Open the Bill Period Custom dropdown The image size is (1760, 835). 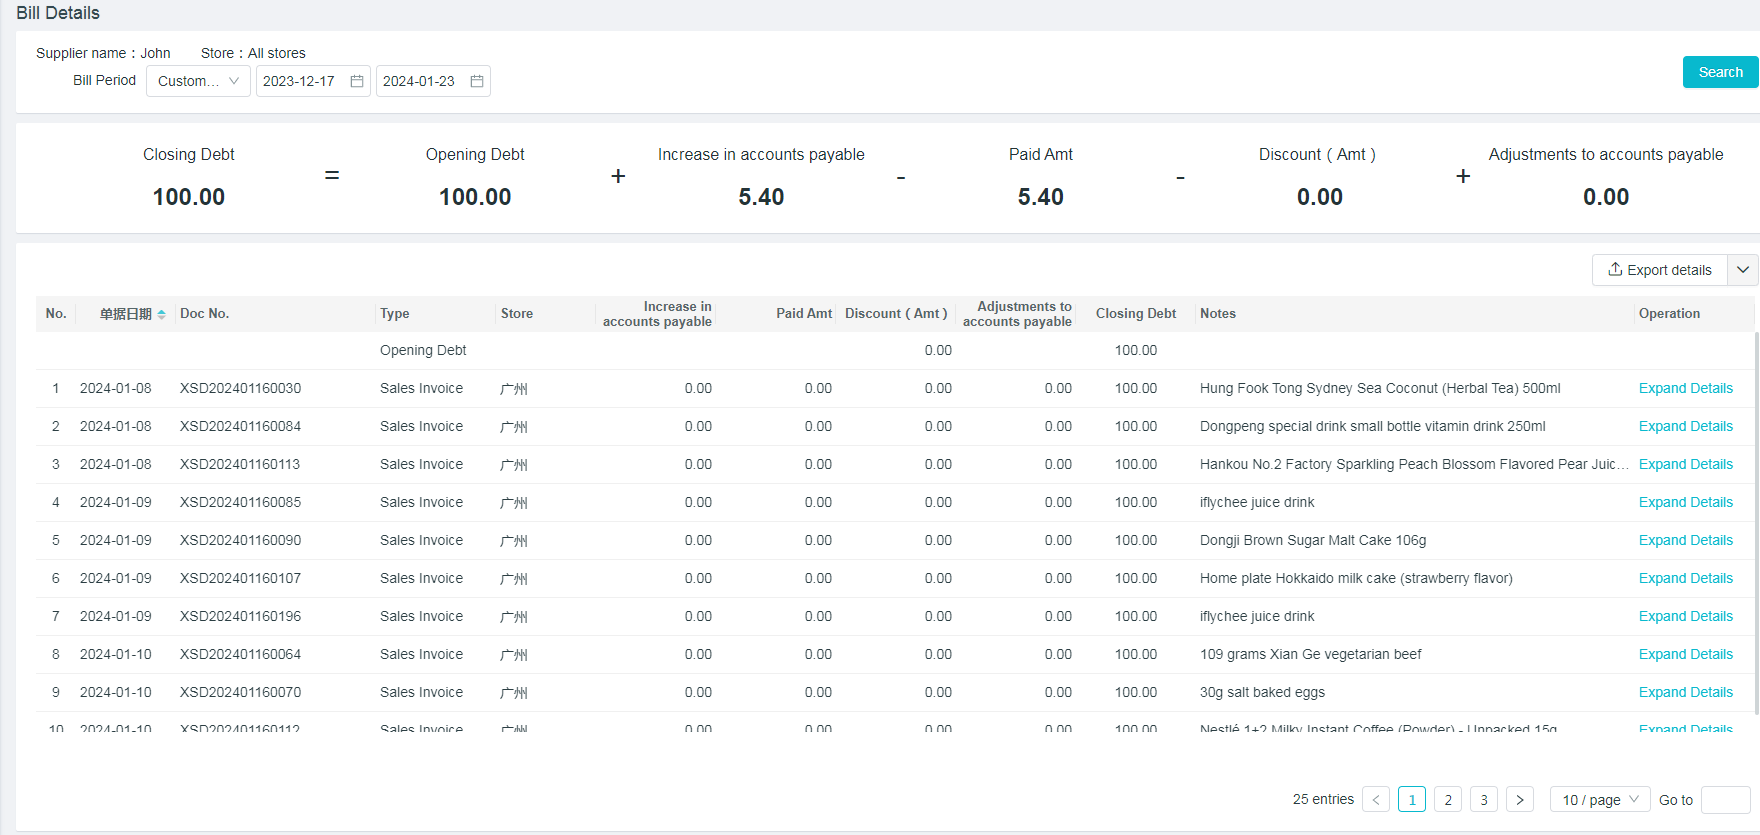pyautogui.click(x=198, y=81)
